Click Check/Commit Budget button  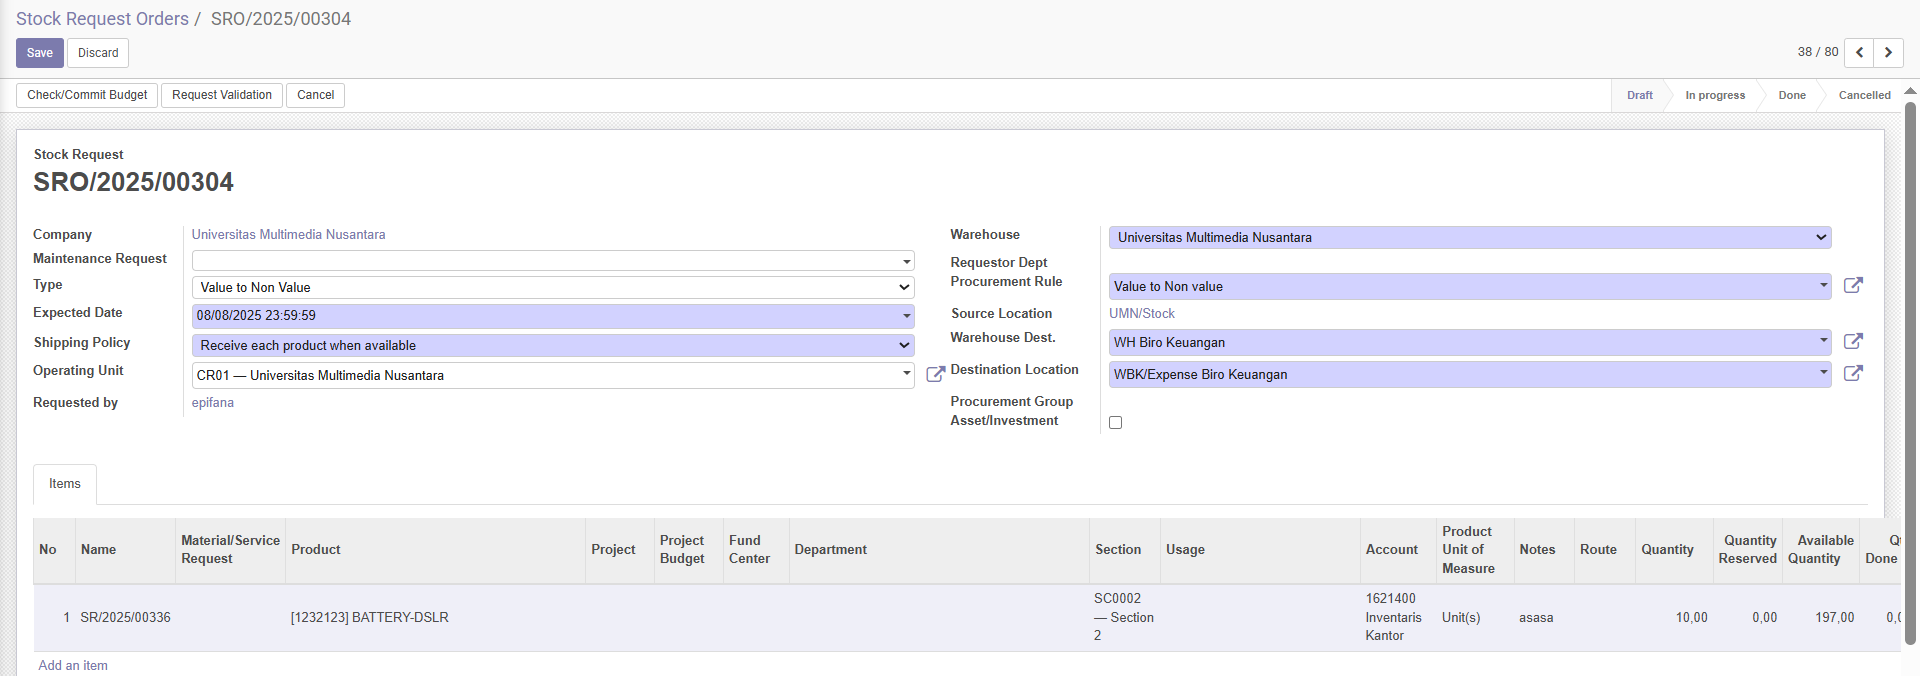coord(87,95)
